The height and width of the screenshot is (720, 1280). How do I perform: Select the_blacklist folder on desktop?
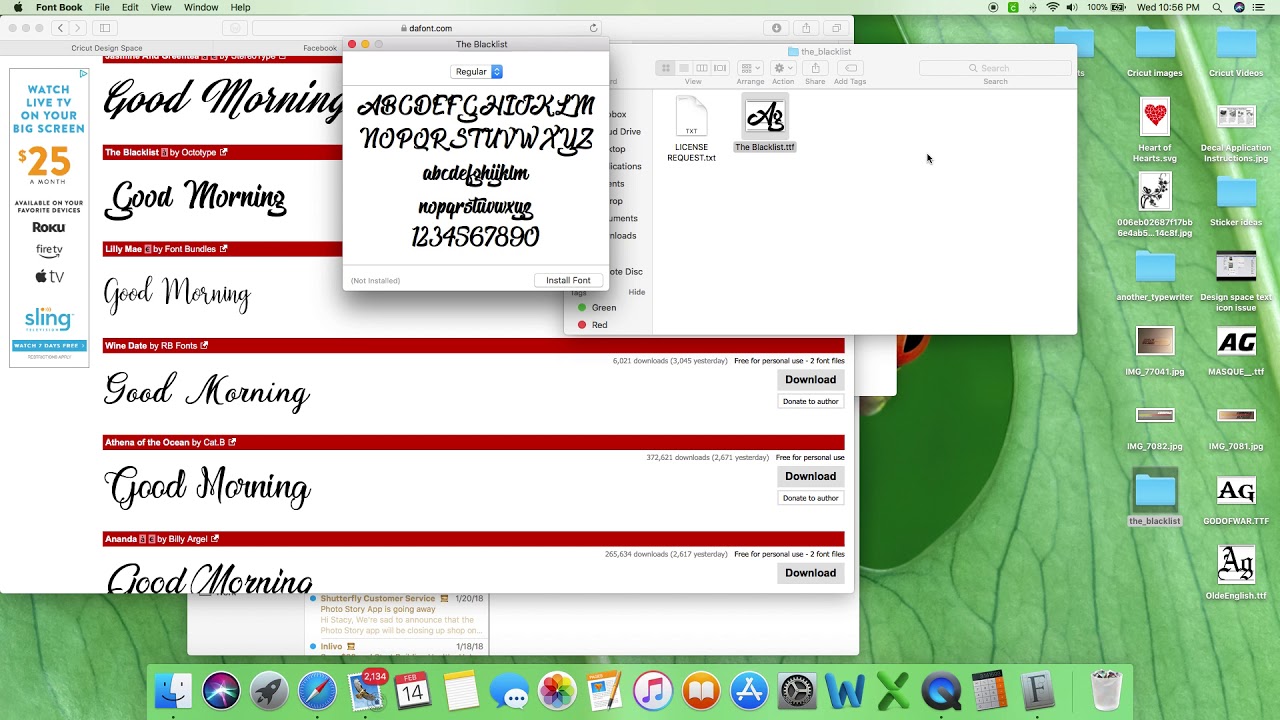tap(1155, 499)
